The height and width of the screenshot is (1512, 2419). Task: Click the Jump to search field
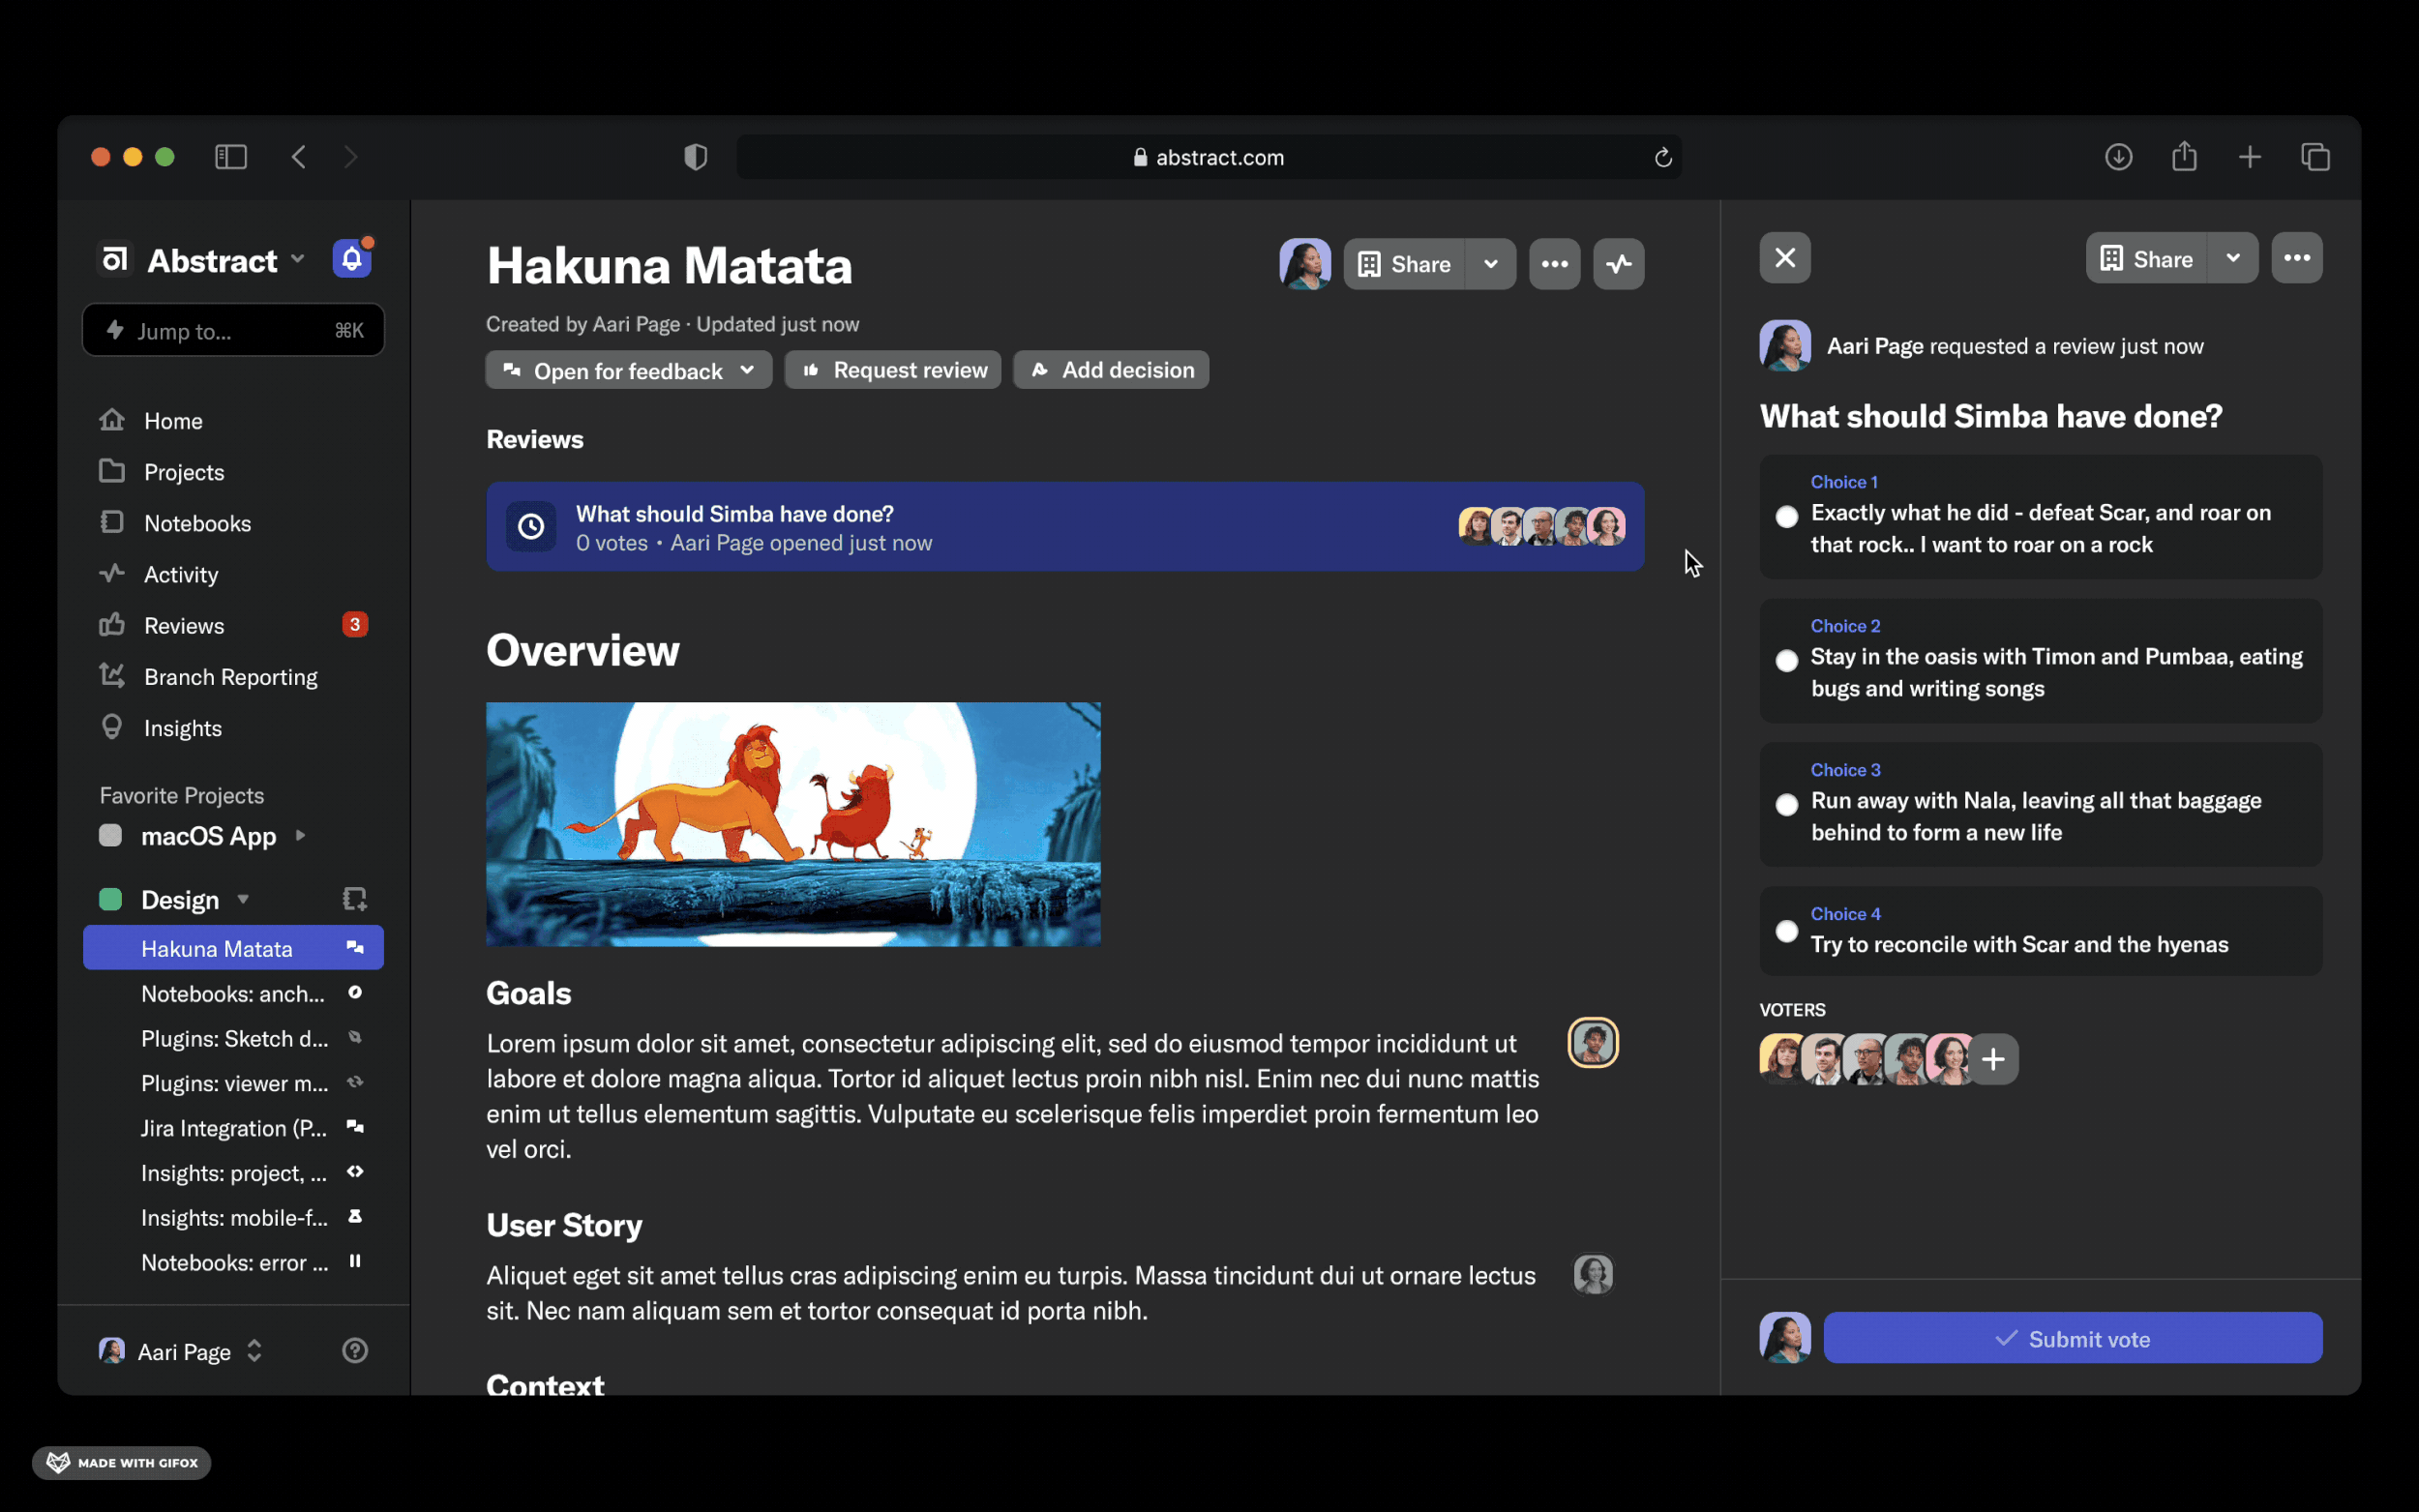233,331
